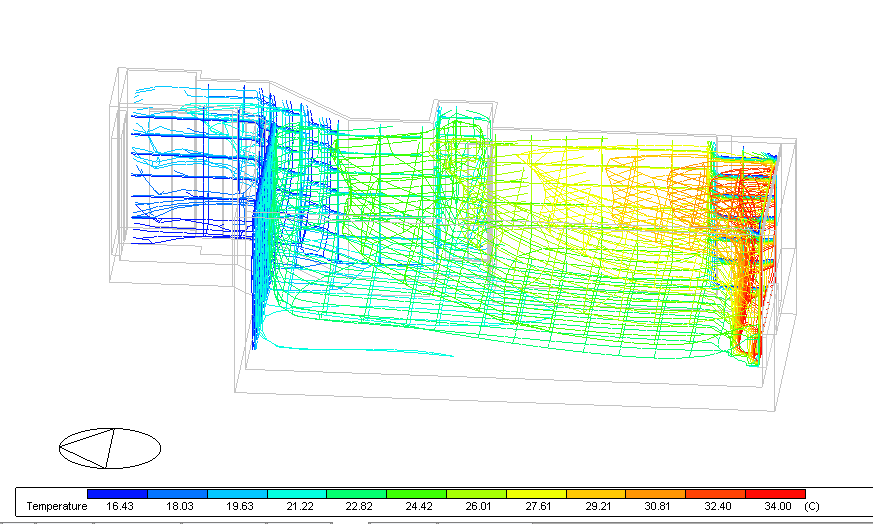Click the 22.82 green legend swatch
Image resolution: width=873 pixels, height=524 pixels.
tap(357, 494)
